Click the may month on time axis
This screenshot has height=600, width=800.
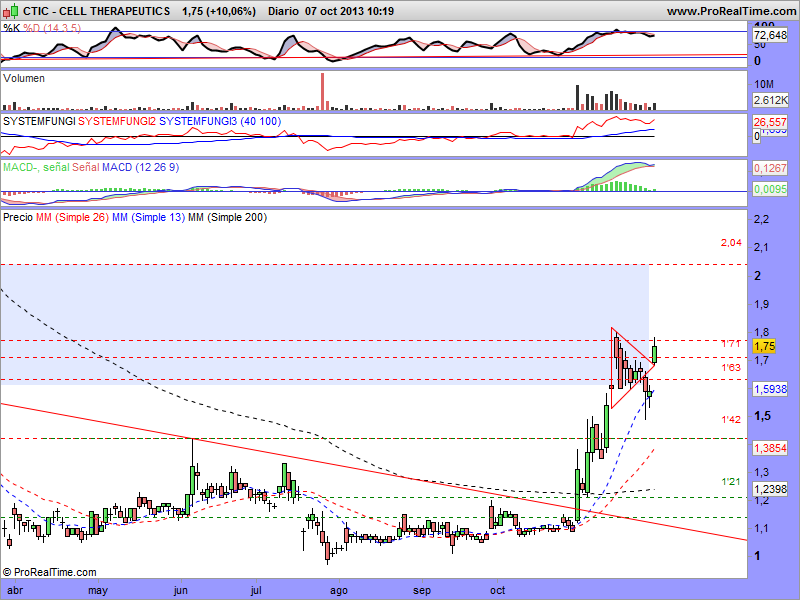click(x=98, y=590)
